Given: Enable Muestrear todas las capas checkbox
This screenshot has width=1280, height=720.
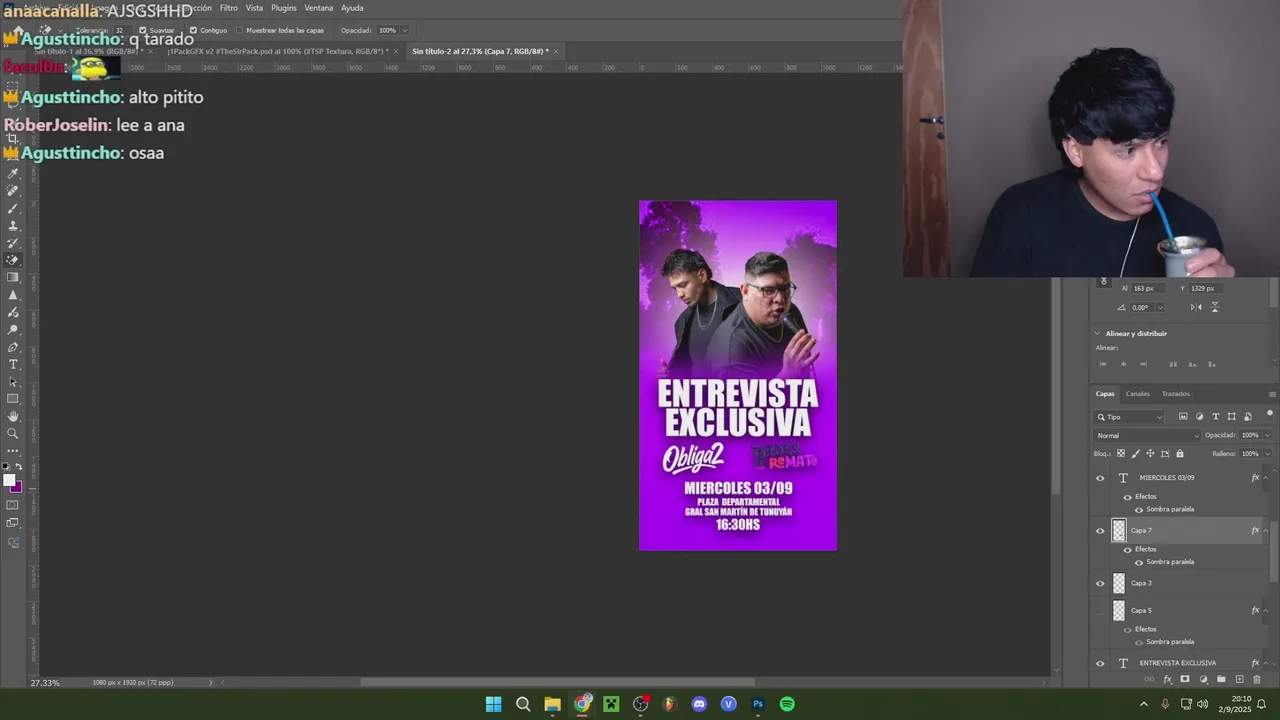Looking at the screenshot, I should click(238, 30).
